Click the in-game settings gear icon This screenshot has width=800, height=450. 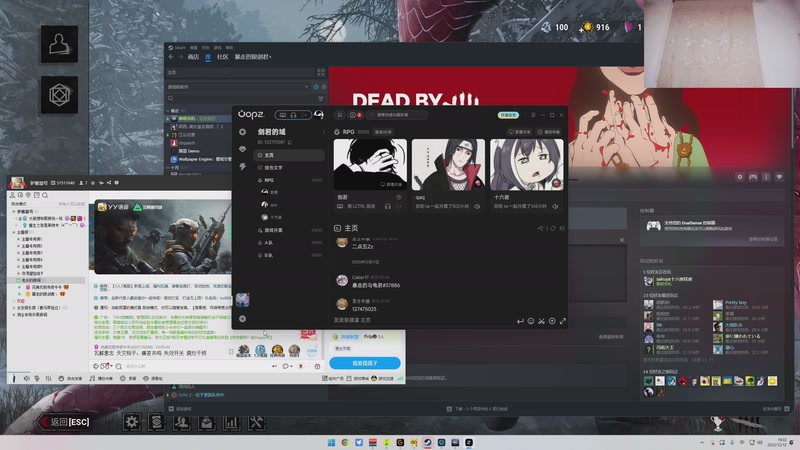coord(132,422)
